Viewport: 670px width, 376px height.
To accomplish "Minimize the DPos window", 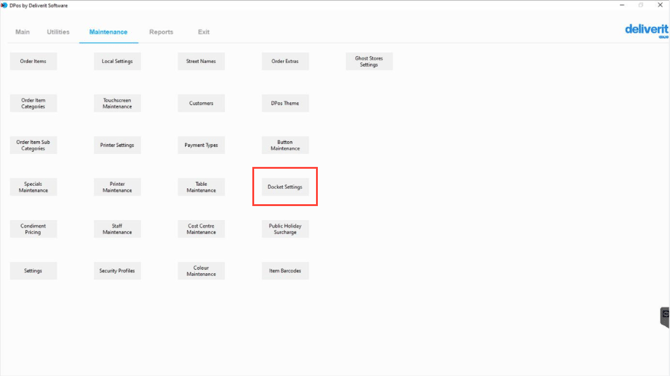I will [622, 5].
